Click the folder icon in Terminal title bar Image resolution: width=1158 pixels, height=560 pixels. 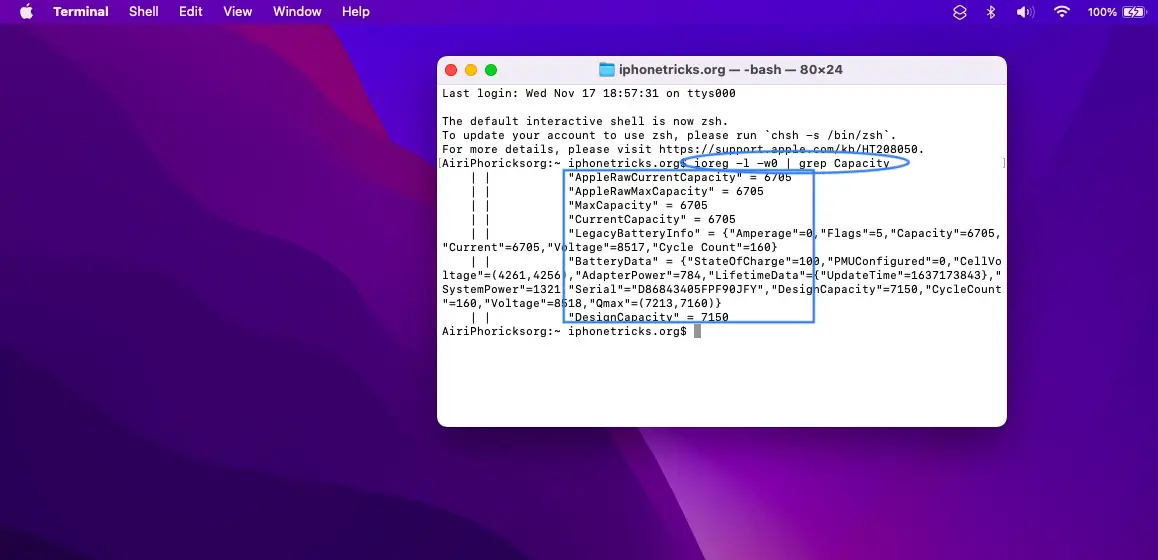[606, 70]
